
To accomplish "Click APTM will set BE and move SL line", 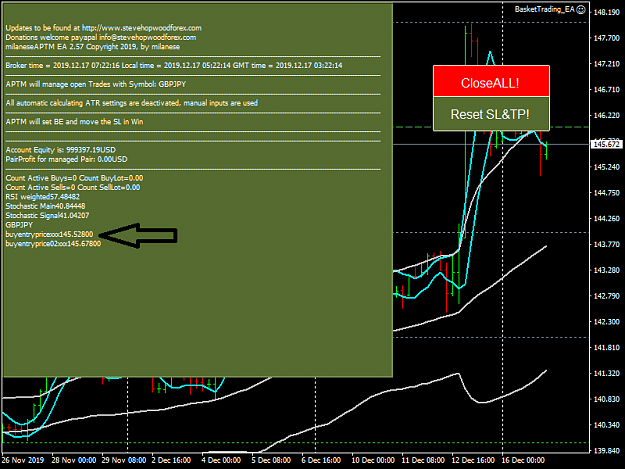I will coord(74,122).
